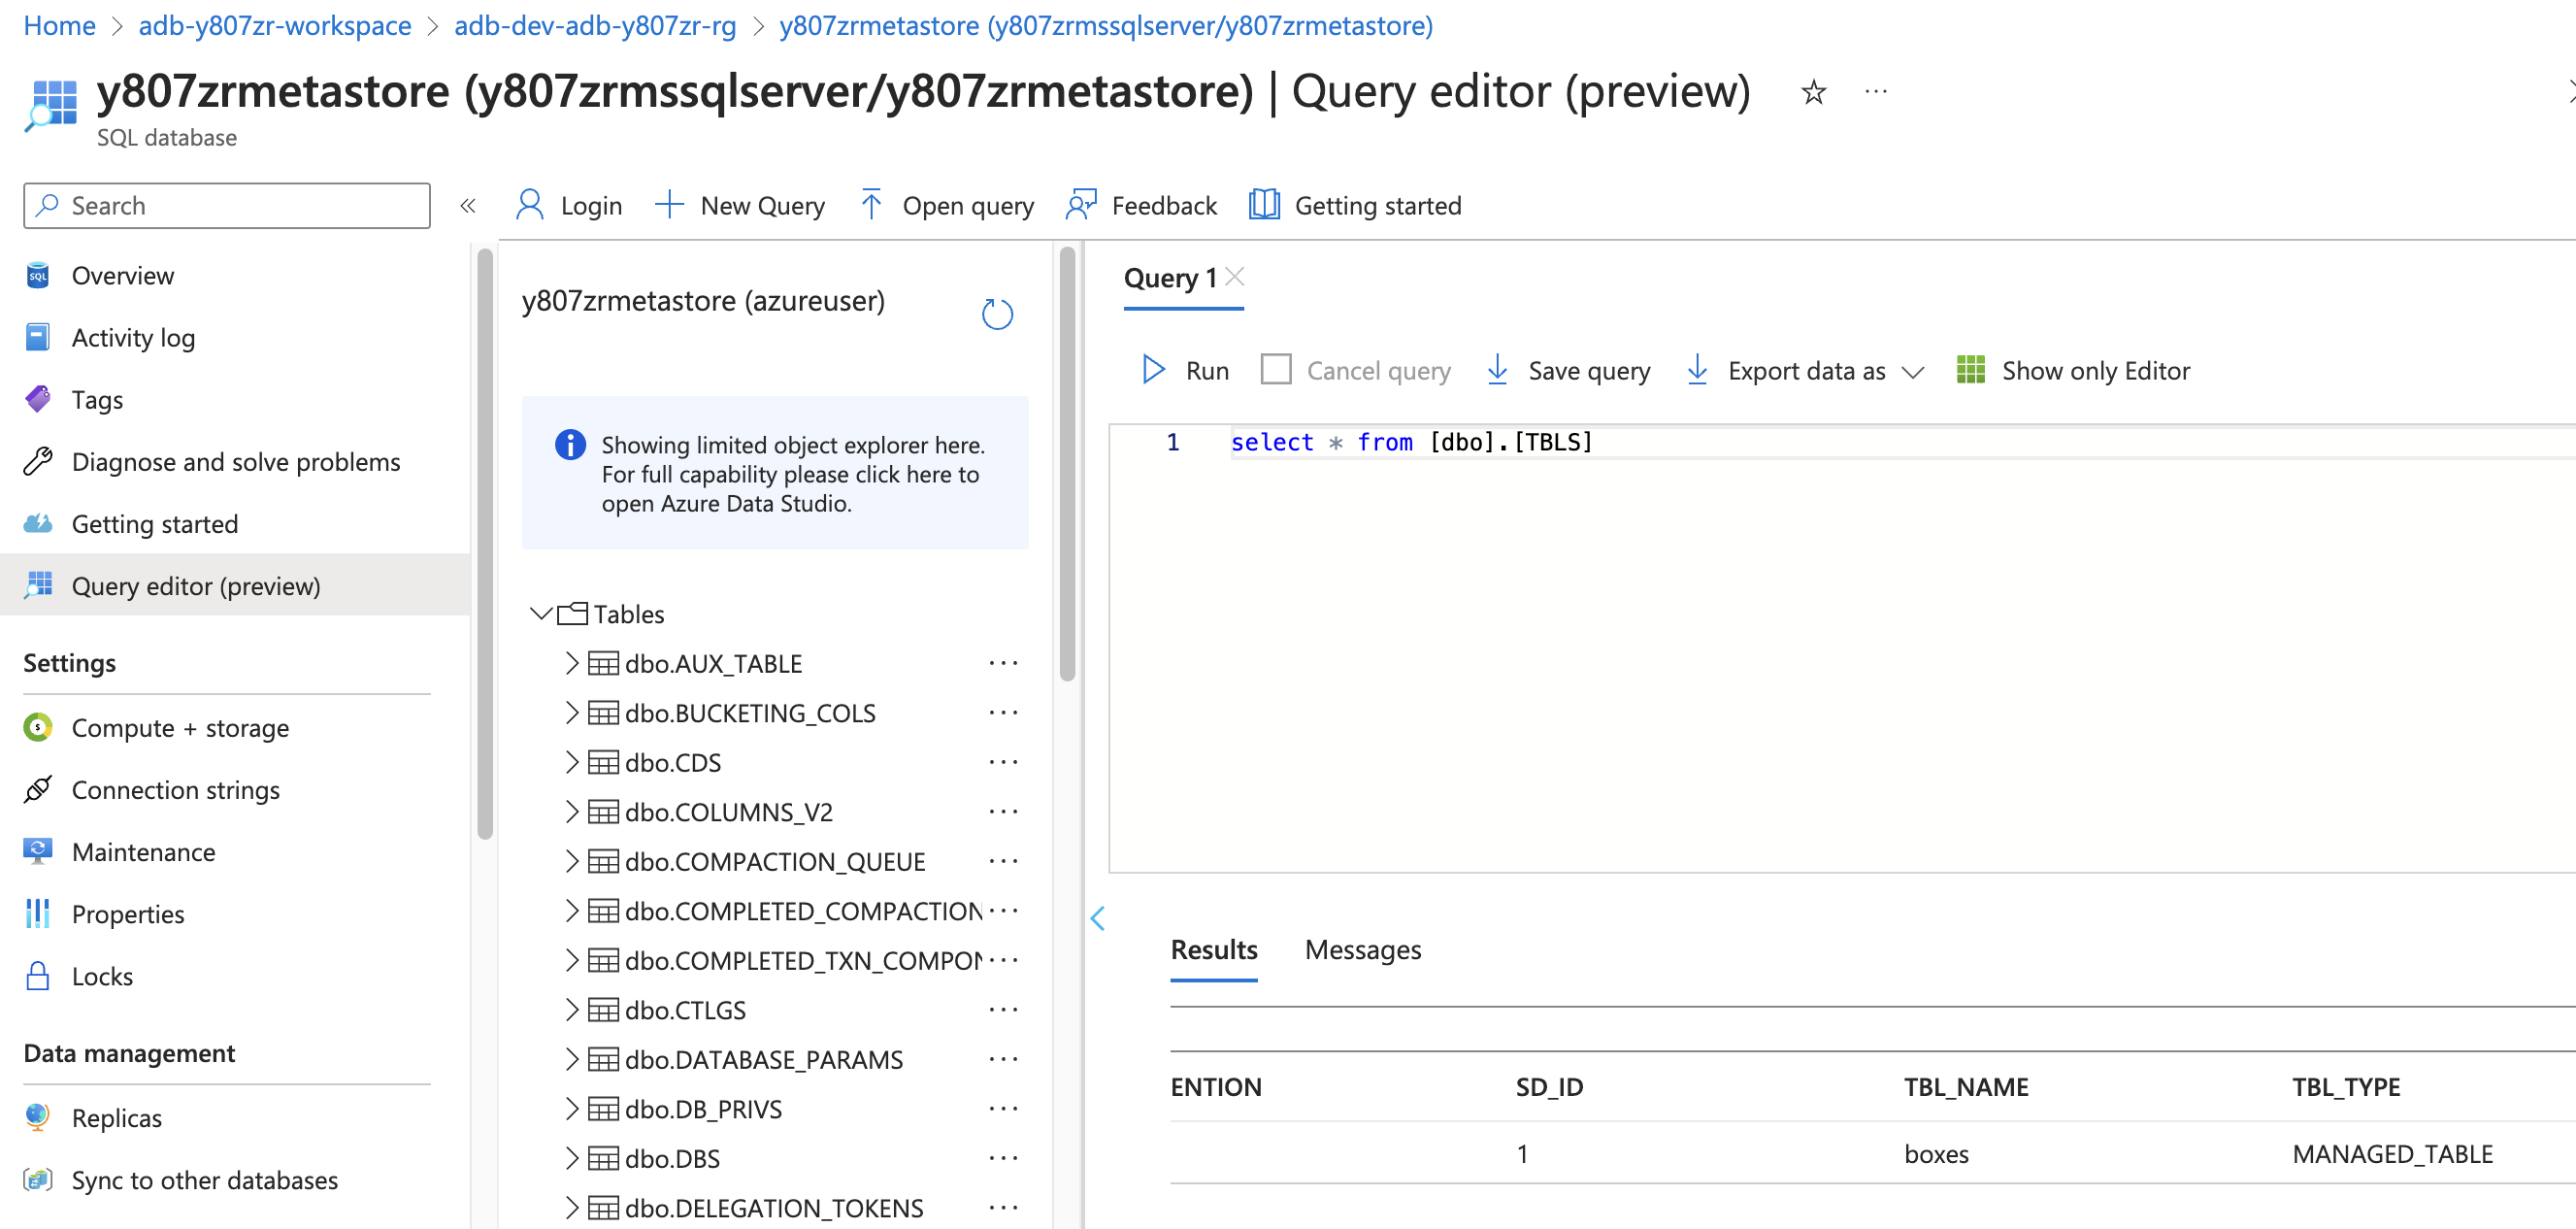
Task: Run the query
Action: (1185, 370)
